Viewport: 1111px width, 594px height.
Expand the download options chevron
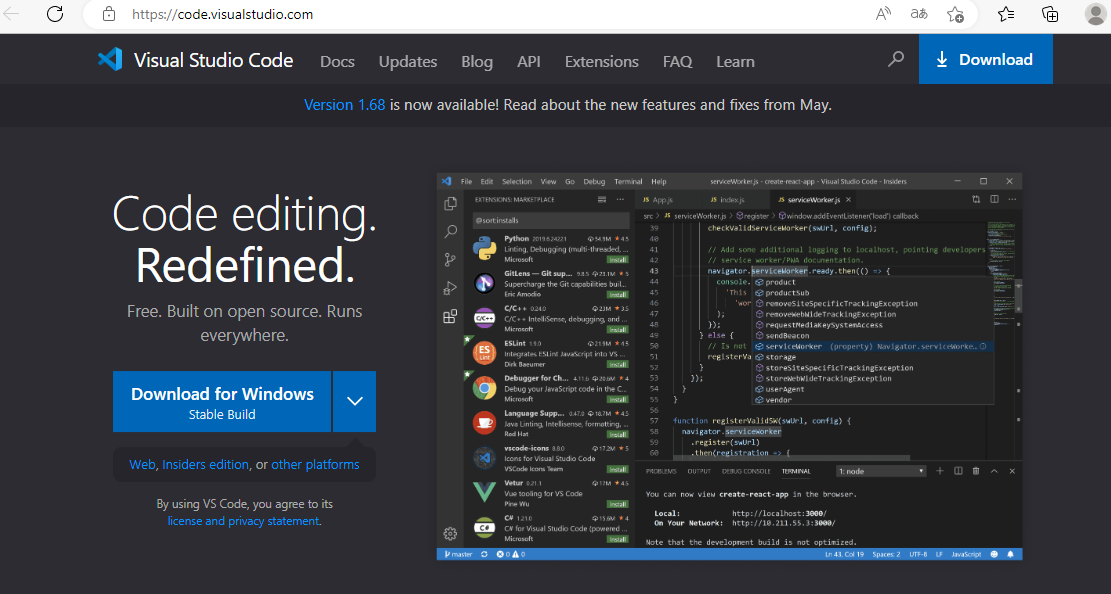(x=354, y=402)
